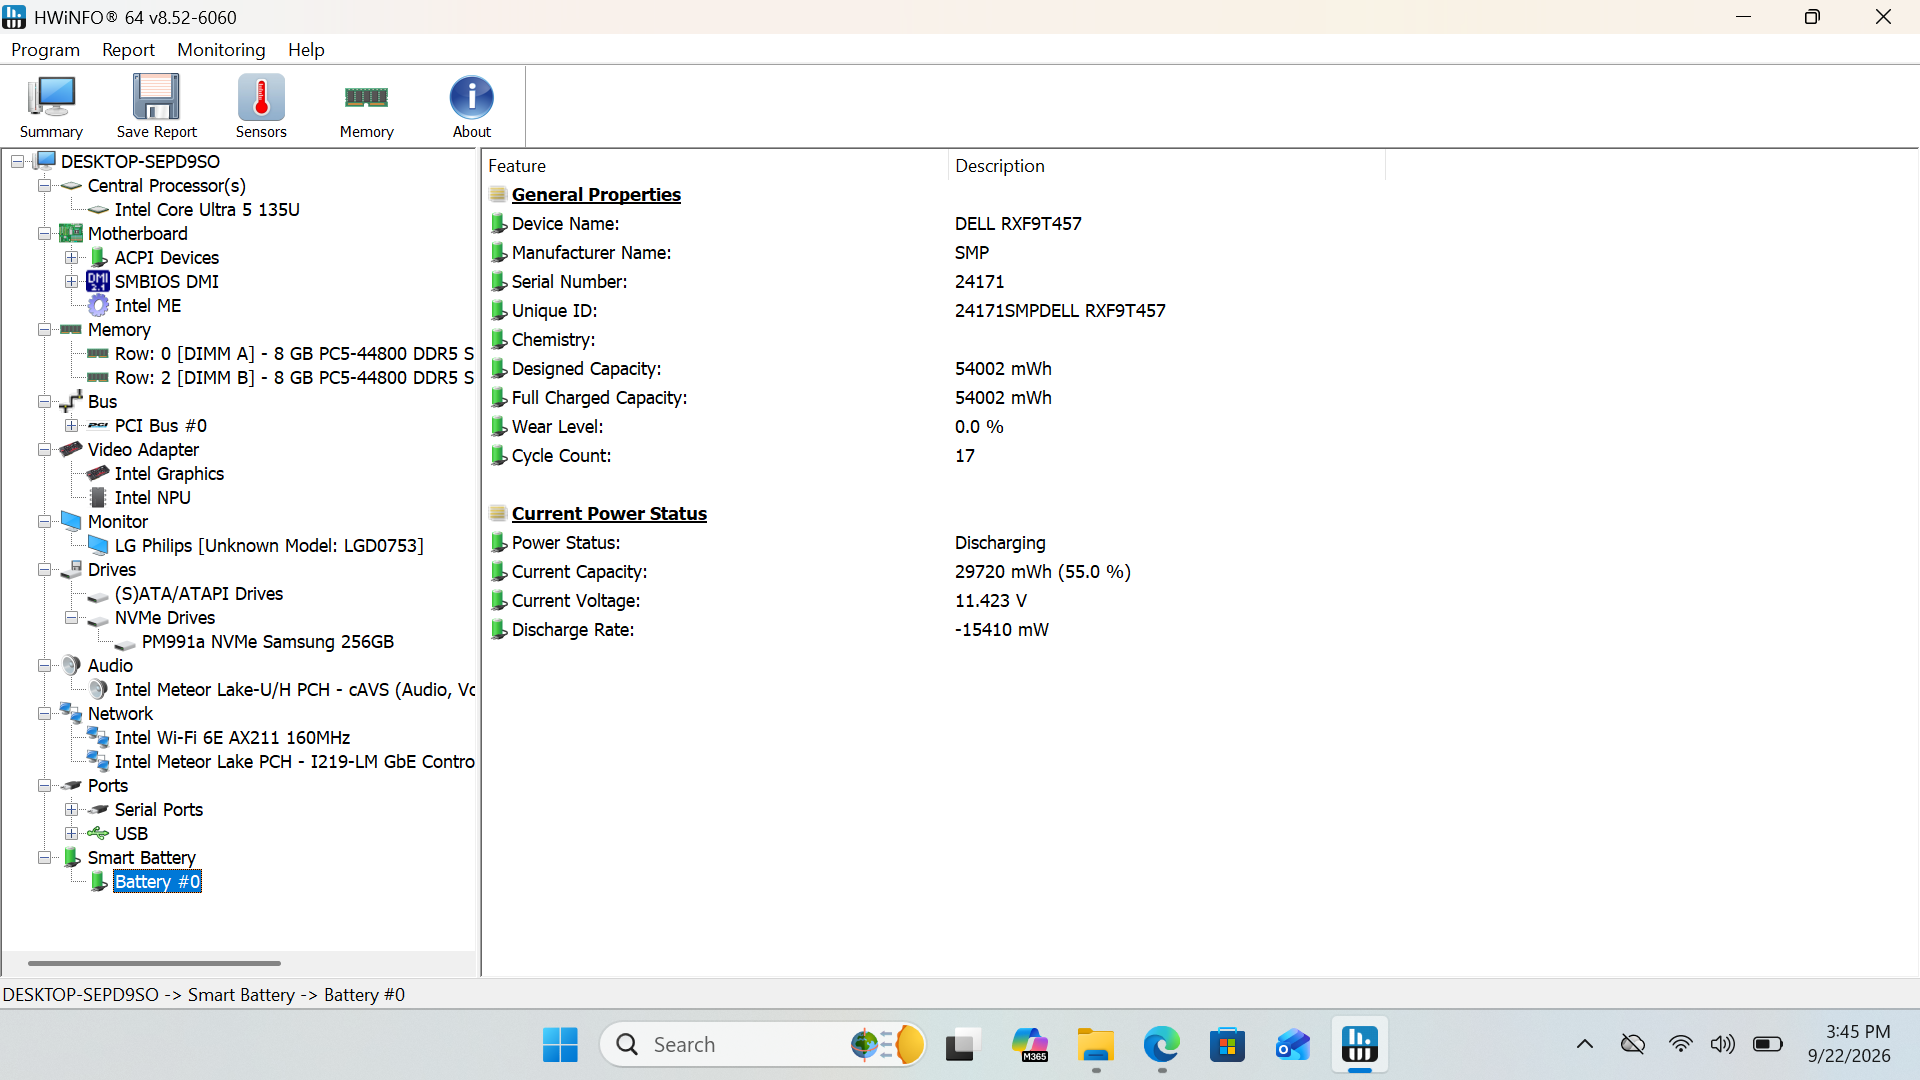Expand the USB branch

[71, 833]
